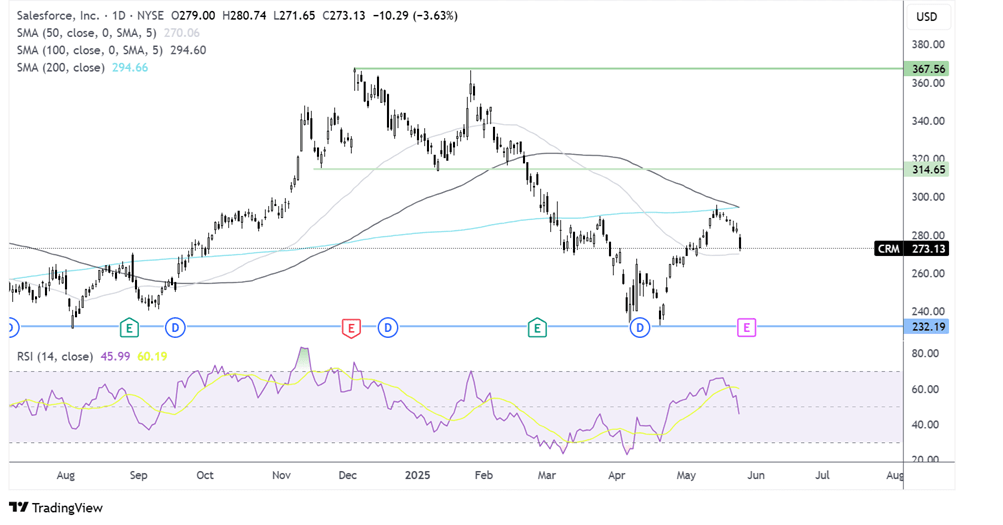Click 2025 on the time axis
Viewport: 1003px width, 525px height.
(x=418, y=475)
